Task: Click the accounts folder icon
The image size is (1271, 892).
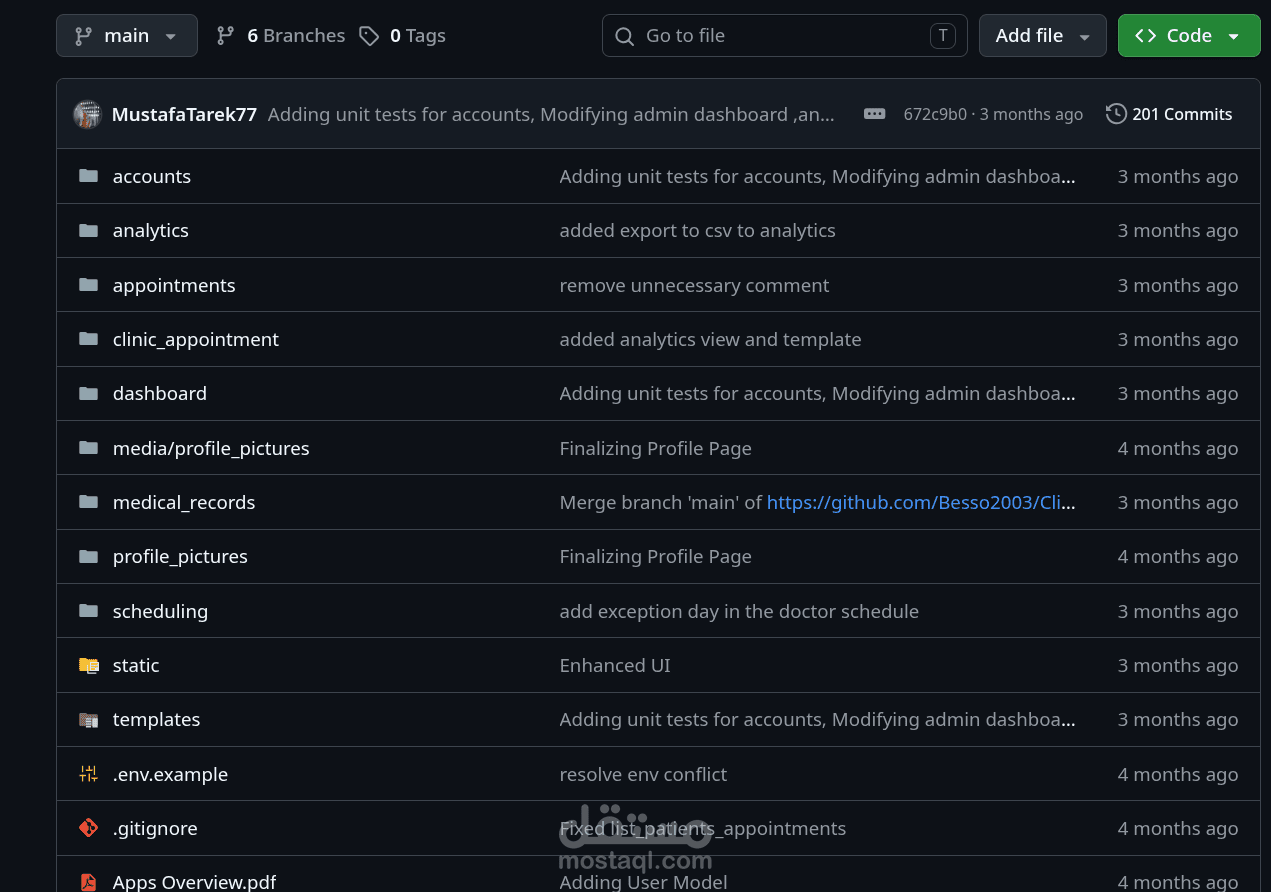Action: tap(89, 176)
